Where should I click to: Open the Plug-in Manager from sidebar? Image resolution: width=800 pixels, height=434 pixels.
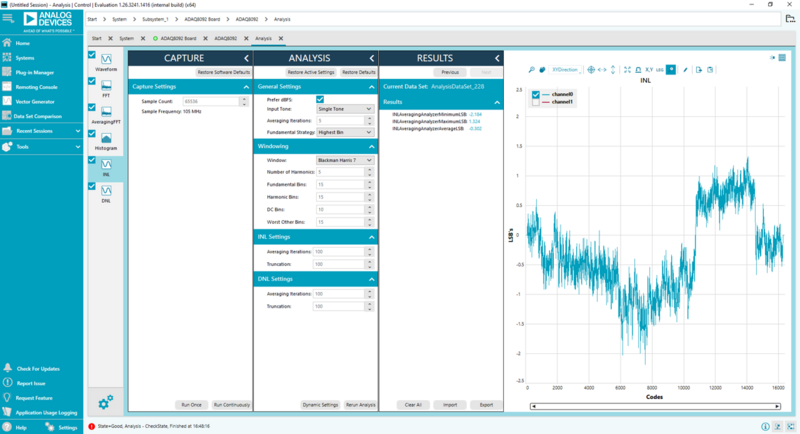pos(35,73)
